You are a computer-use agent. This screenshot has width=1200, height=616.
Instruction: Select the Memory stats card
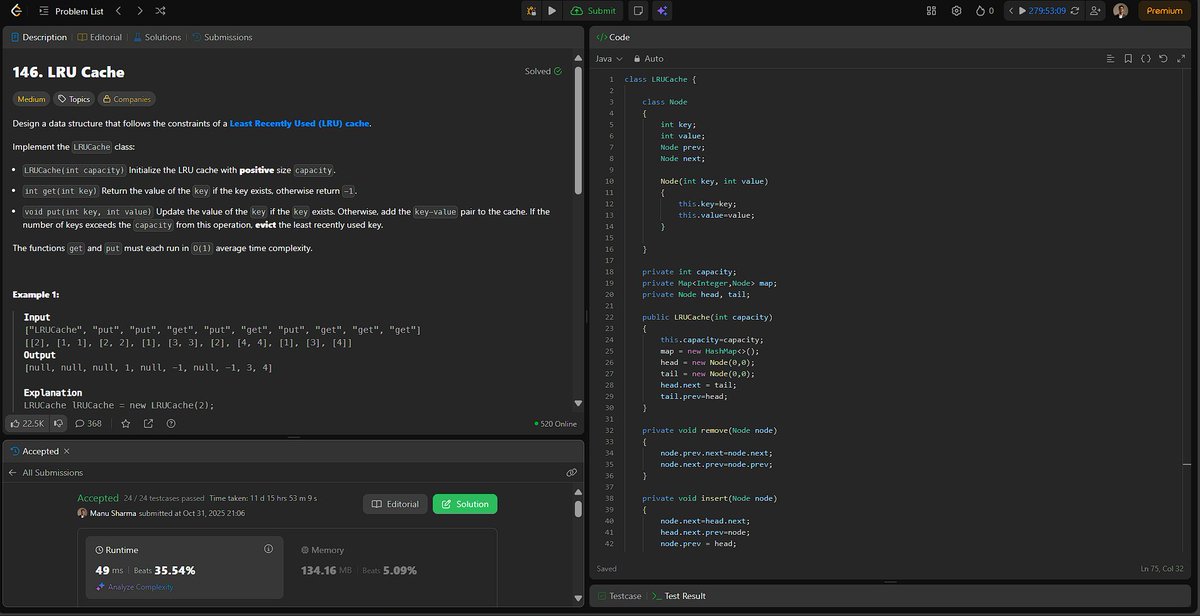[391, 567]
